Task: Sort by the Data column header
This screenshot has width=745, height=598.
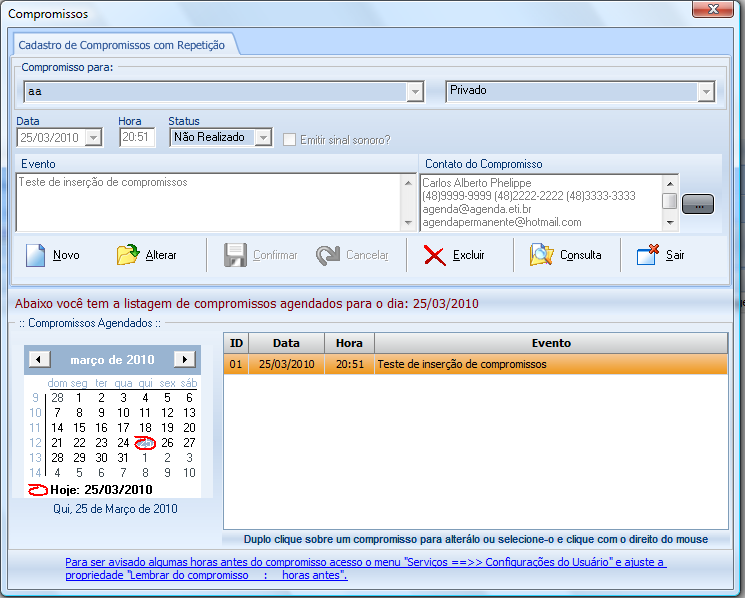Action: (287, 343)
